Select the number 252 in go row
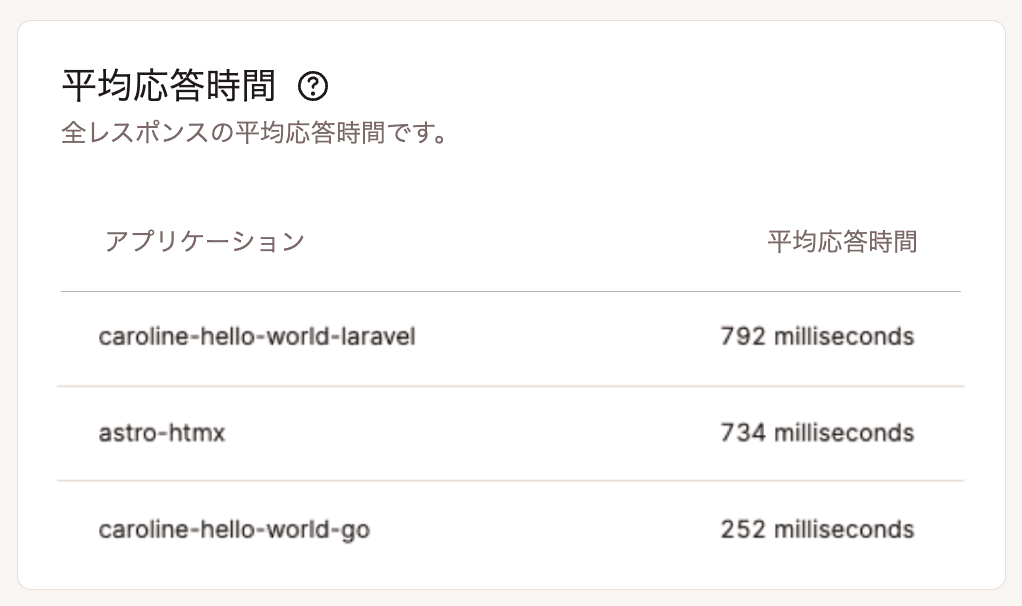The width and height of the screenshot is (1022, 606). click(x=743, y=529)
